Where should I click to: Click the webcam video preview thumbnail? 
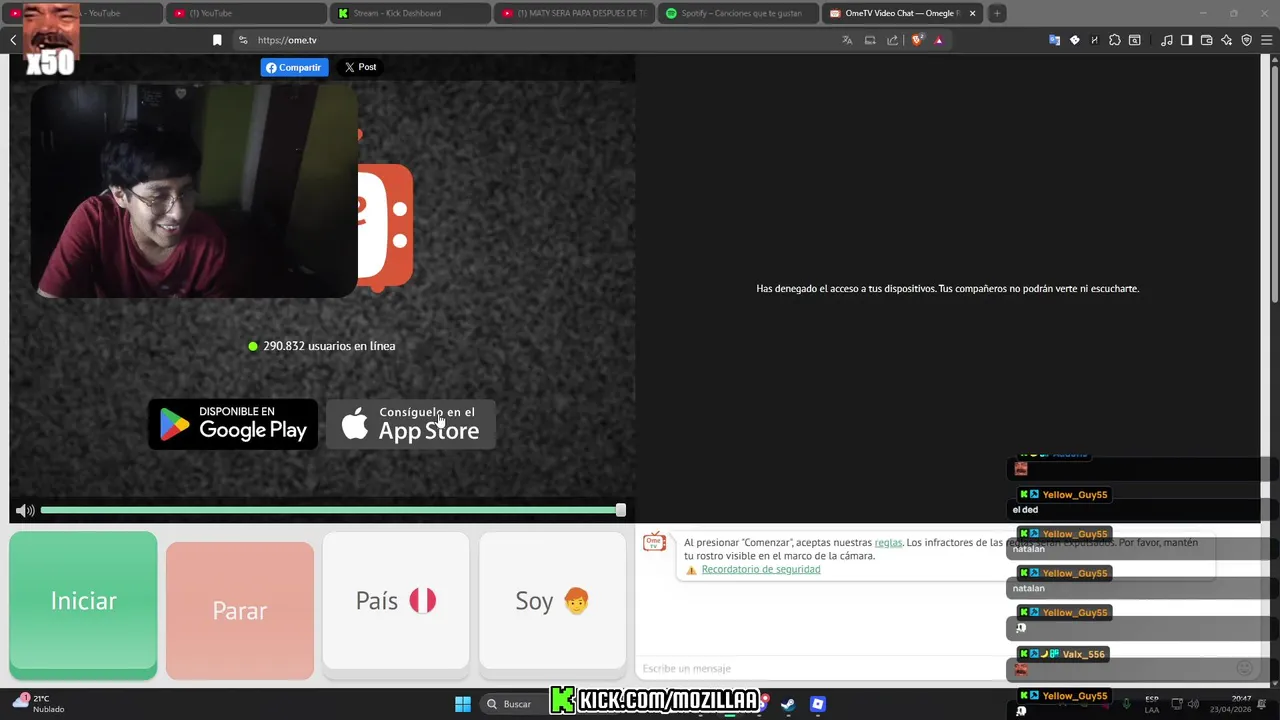coord(194,190)
